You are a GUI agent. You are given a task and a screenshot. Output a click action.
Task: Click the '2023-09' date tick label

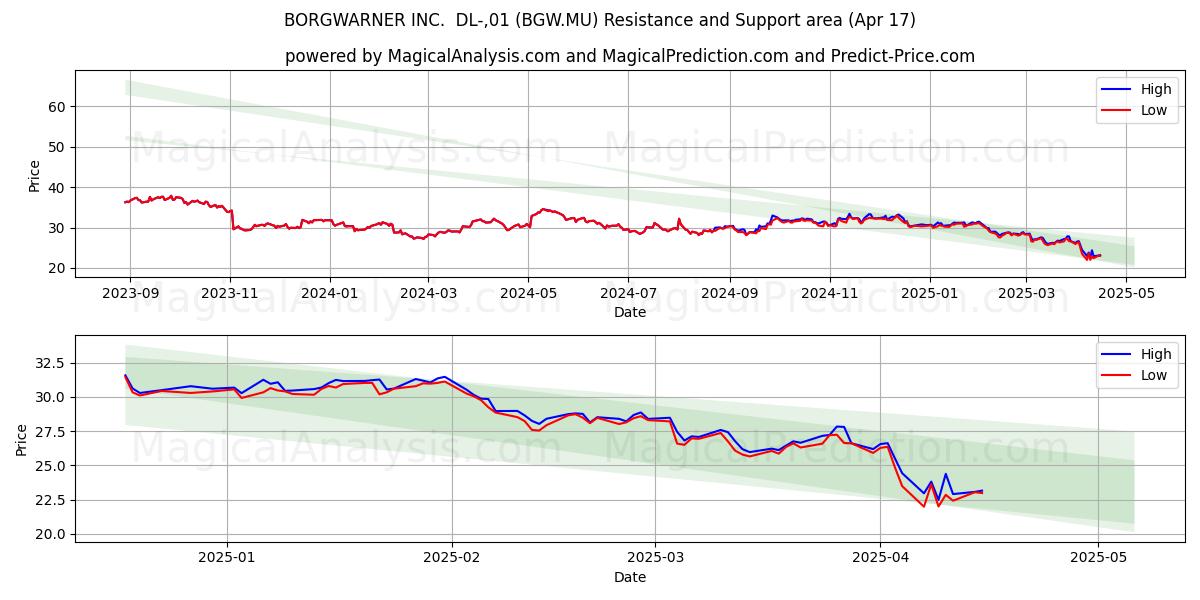pyautogui.click(x=129, y=293)
